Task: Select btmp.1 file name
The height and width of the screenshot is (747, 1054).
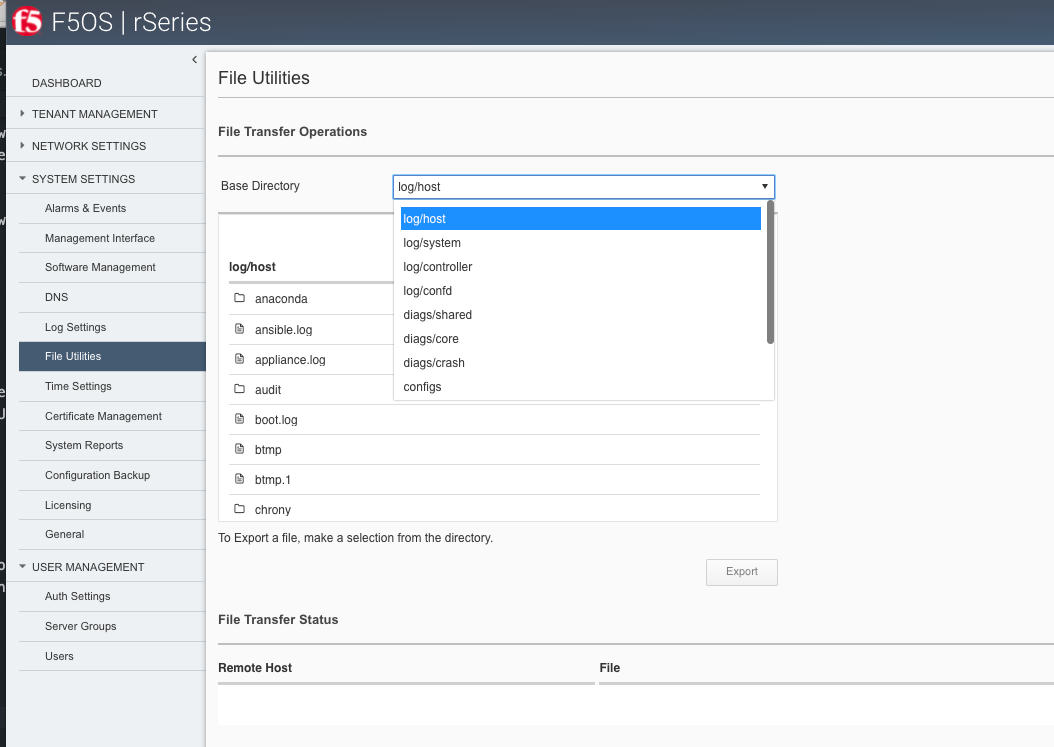Action: 272,479
